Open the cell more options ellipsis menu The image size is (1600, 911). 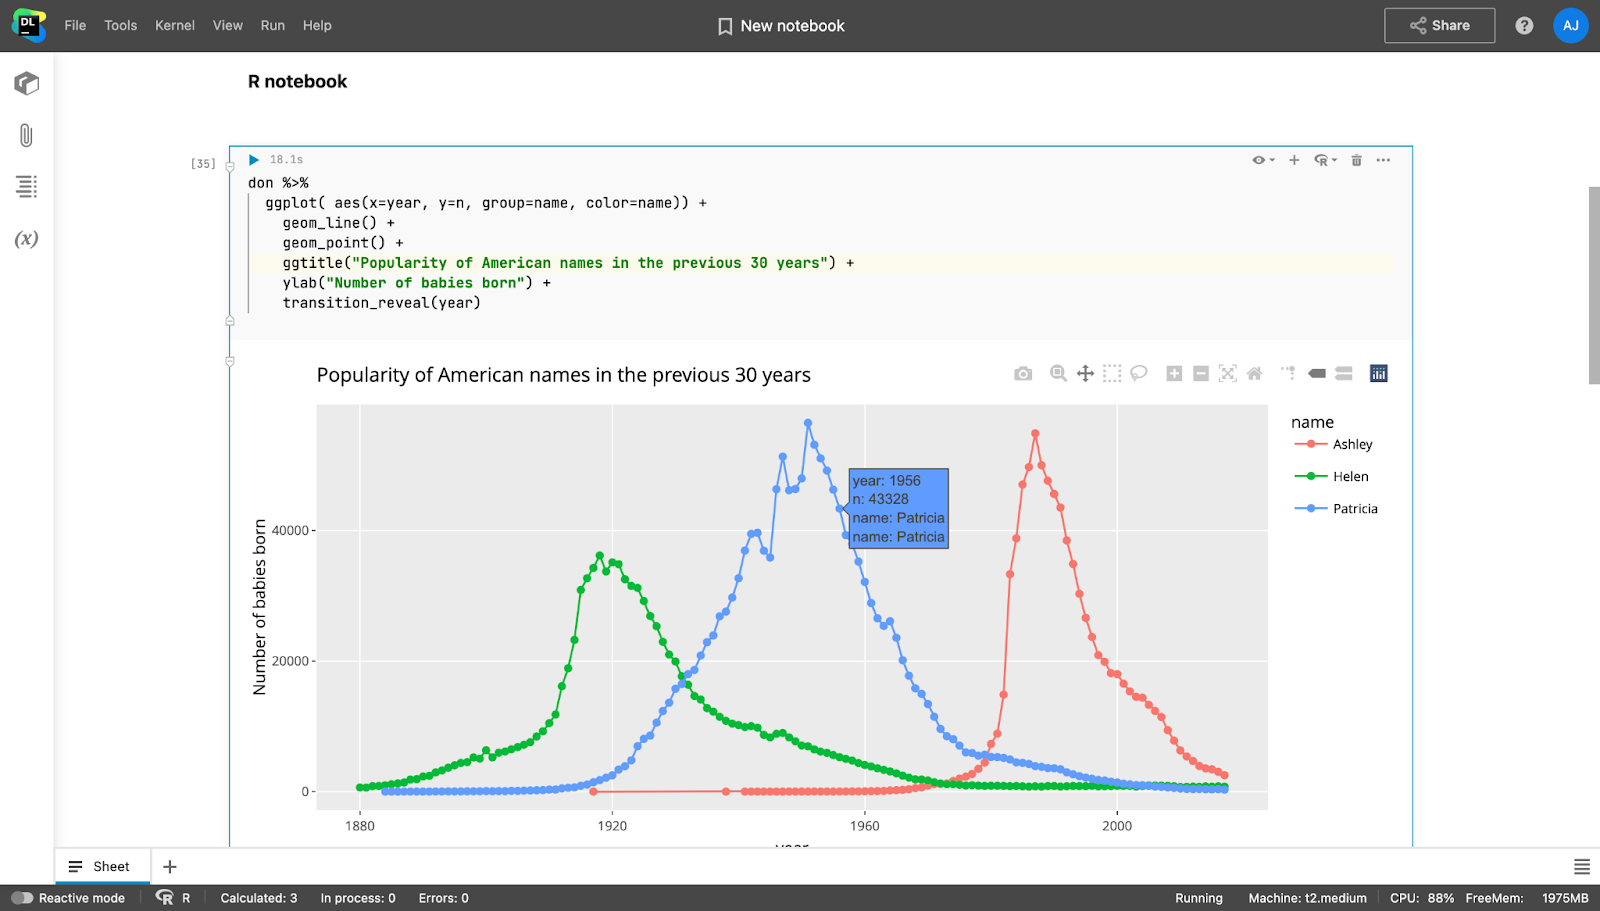pos(1383,160)
